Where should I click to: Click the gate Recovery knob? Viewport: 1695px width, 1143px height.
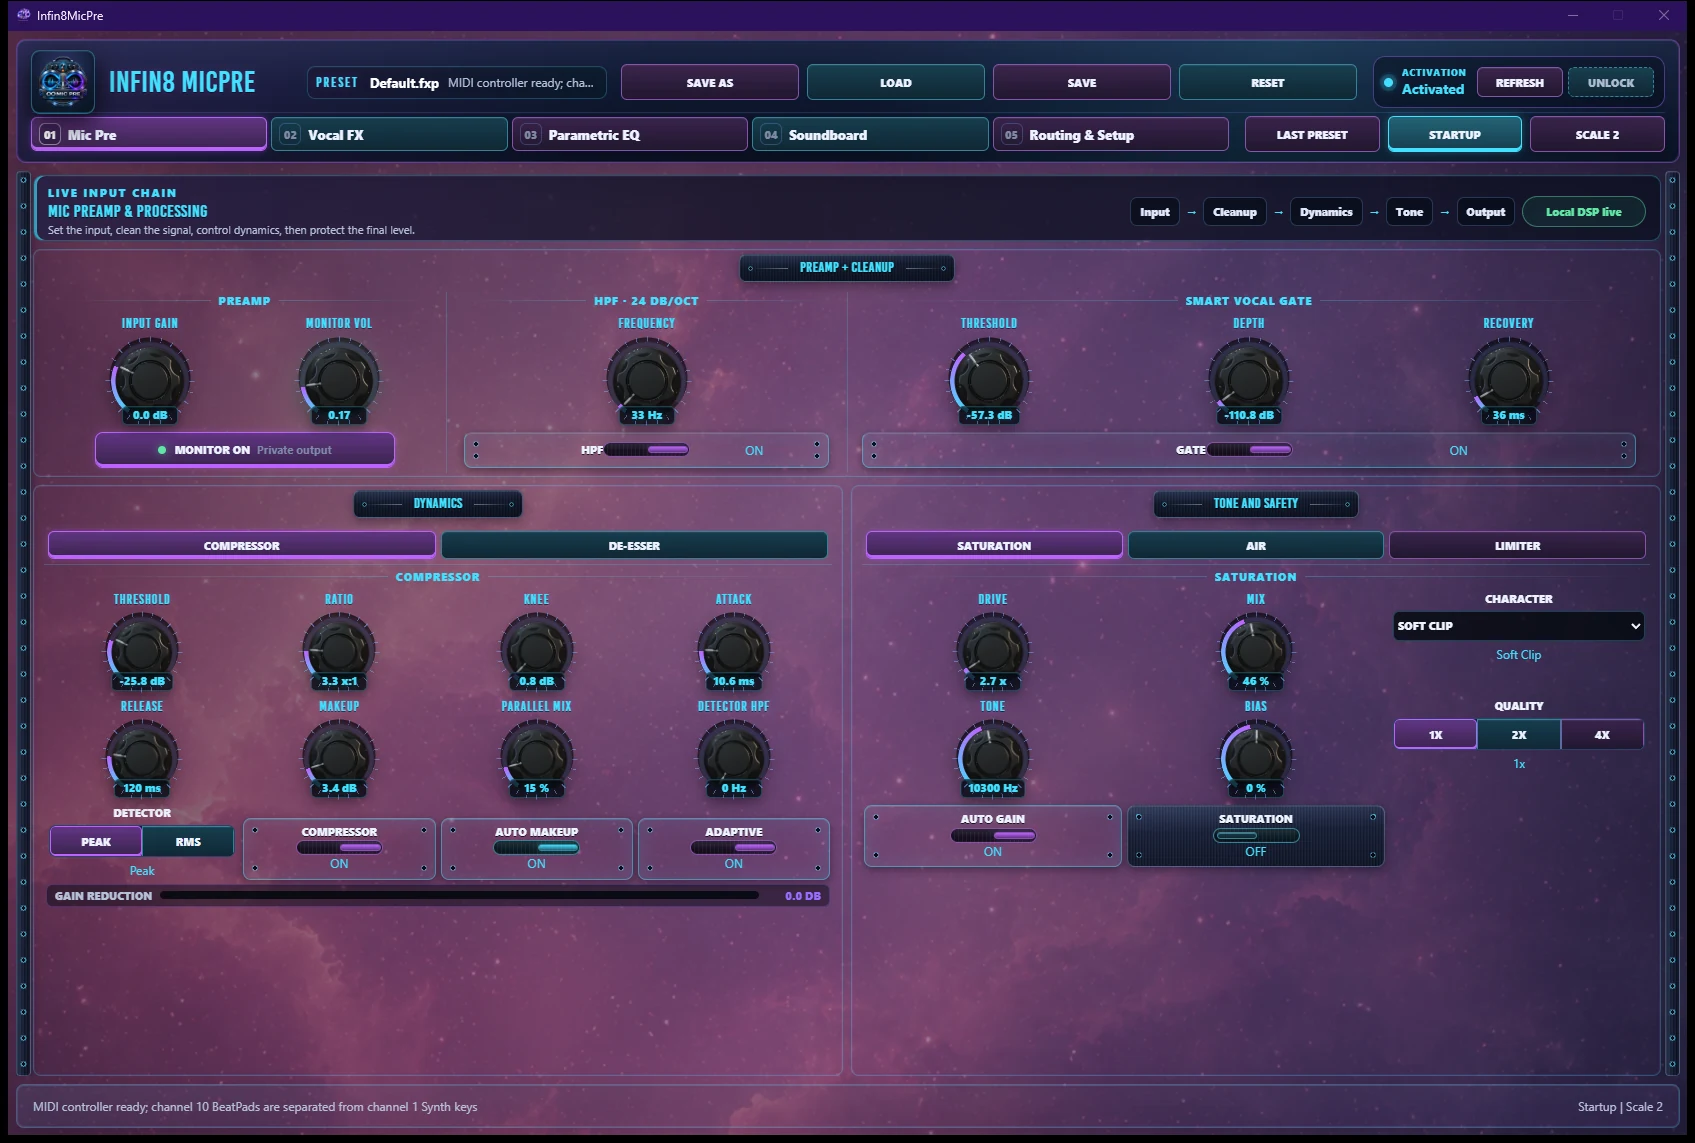tap(1508, 378)
